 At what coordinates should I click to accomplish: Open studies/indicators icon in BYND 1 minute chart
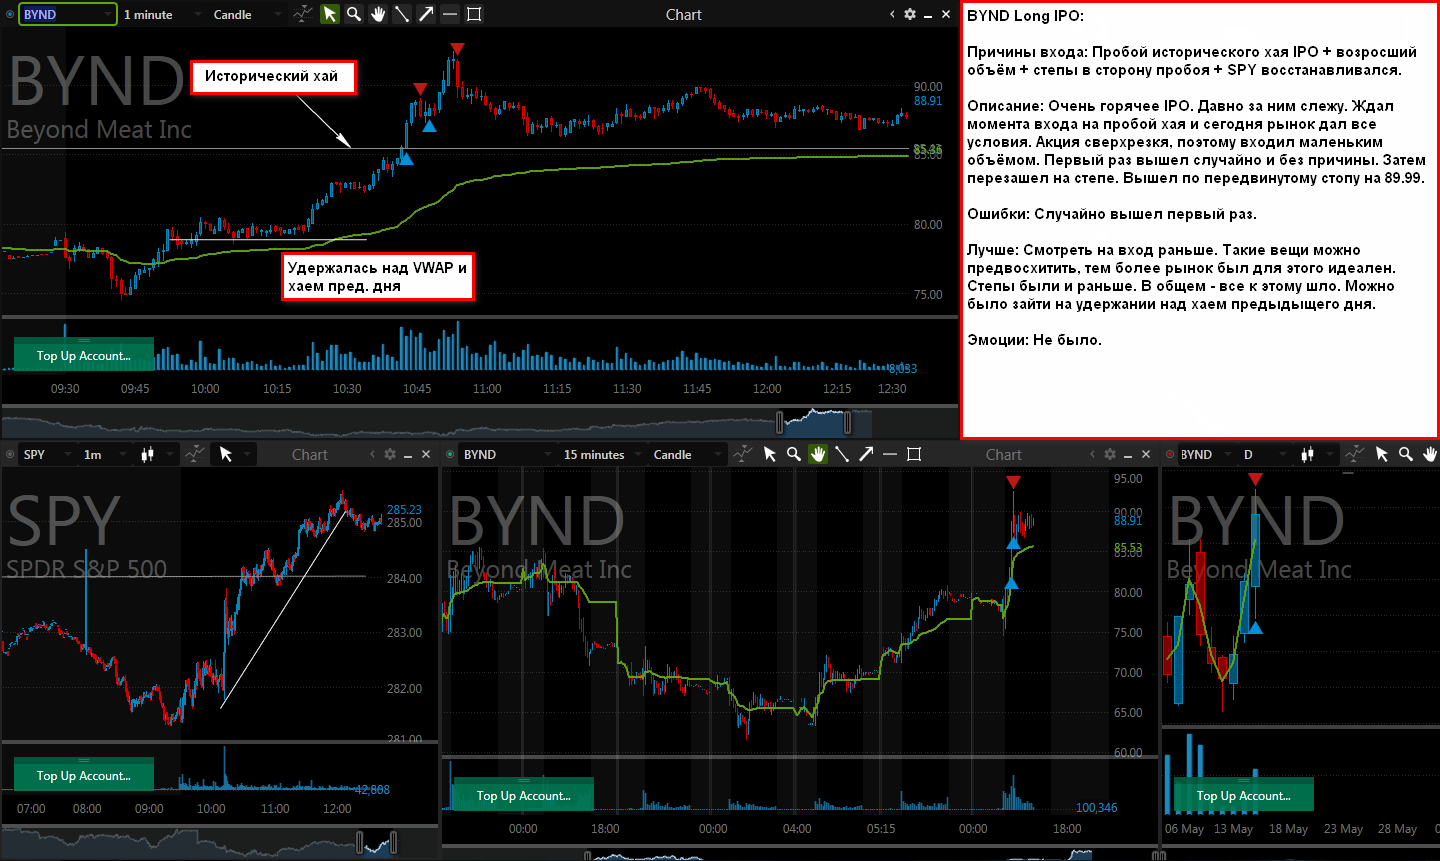(302, 14)
